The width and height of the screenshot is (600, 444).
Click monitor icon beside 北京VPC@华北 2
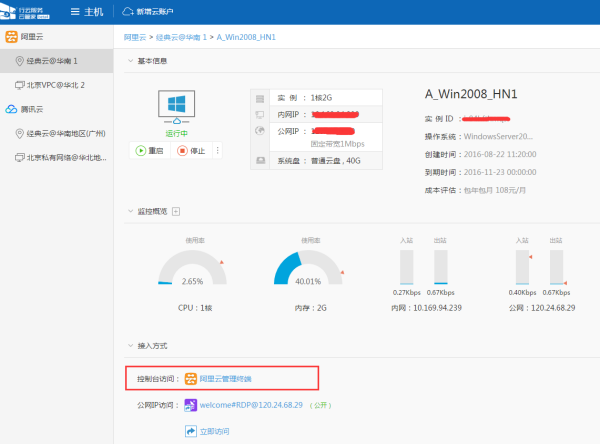[x=20, y=85]
